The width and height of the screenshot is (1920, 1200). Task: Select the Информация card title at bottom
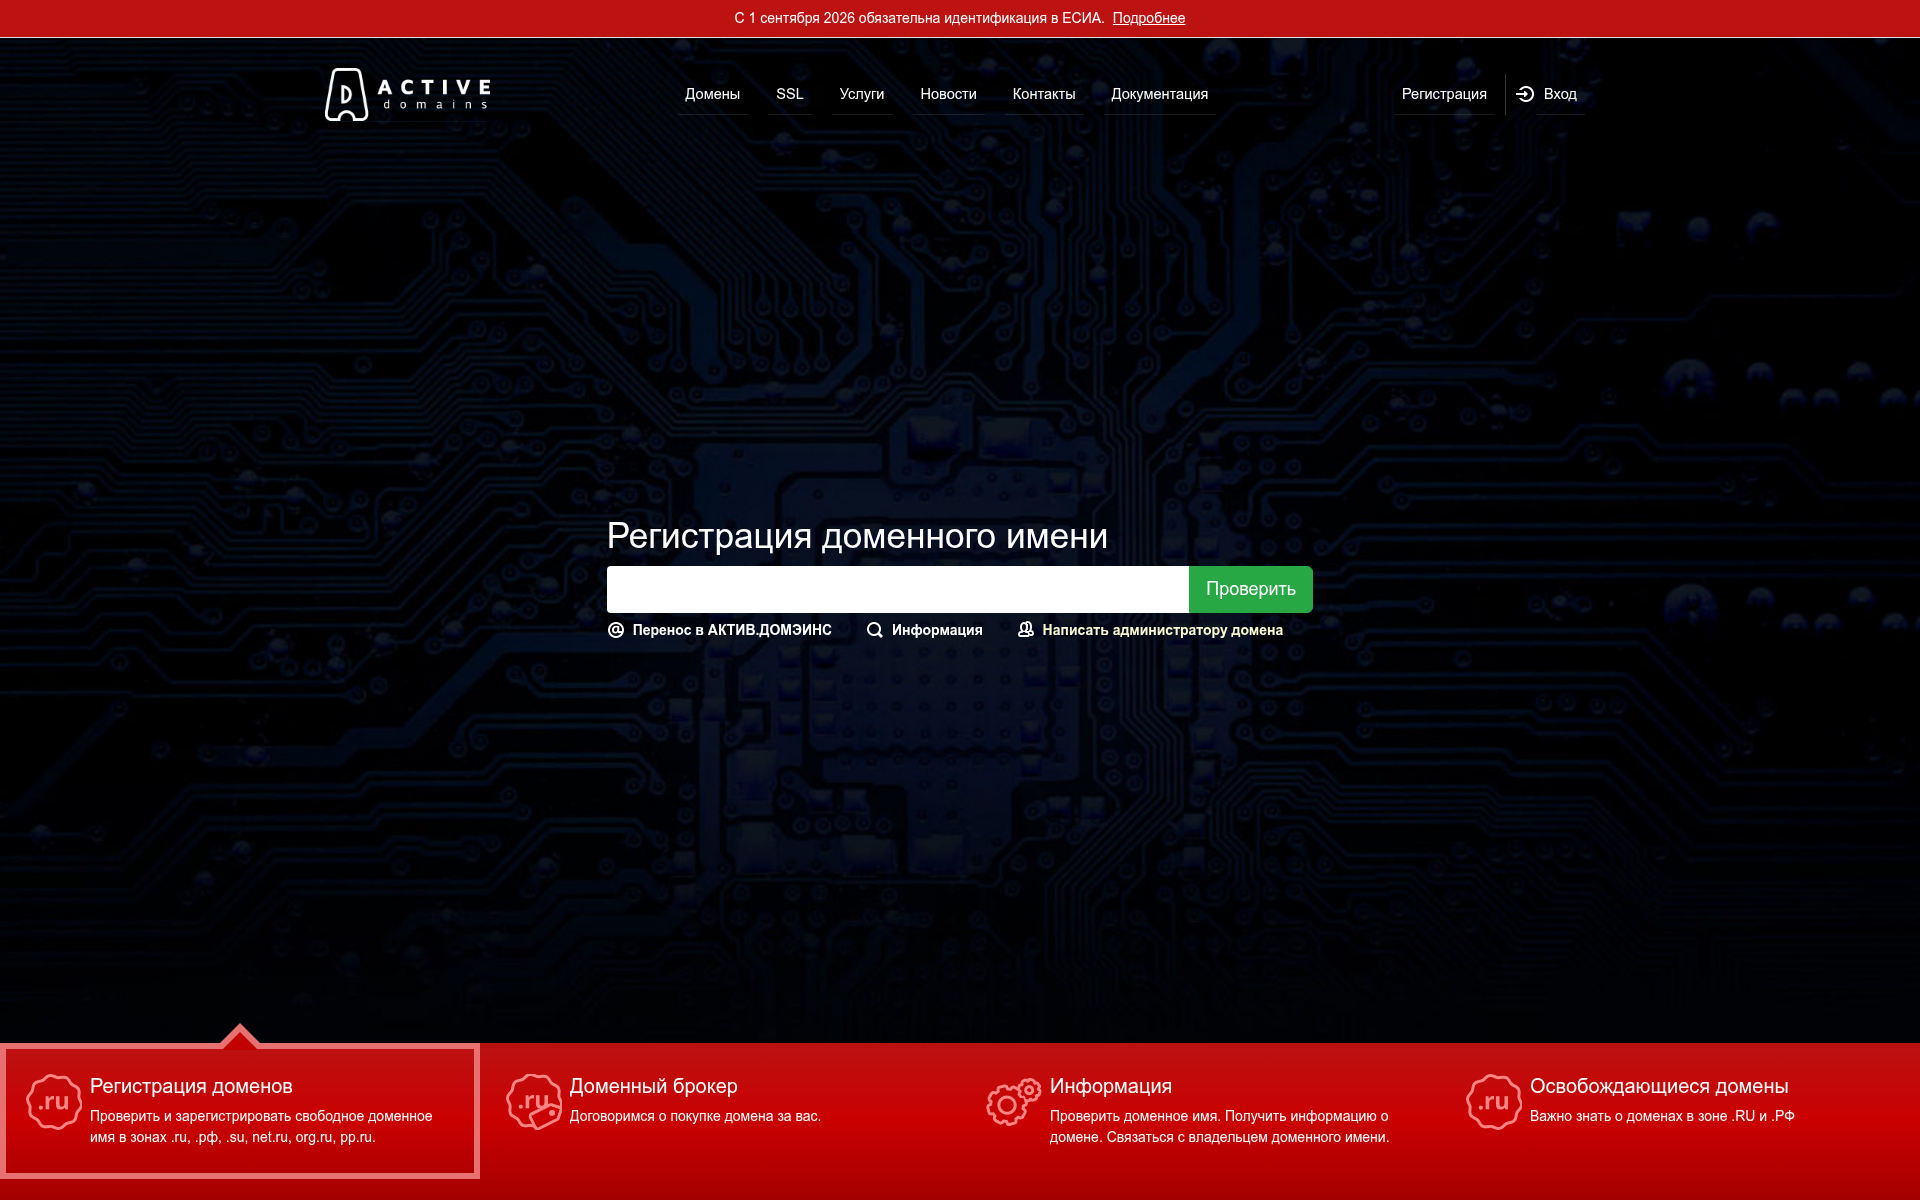point(1111,1086)
